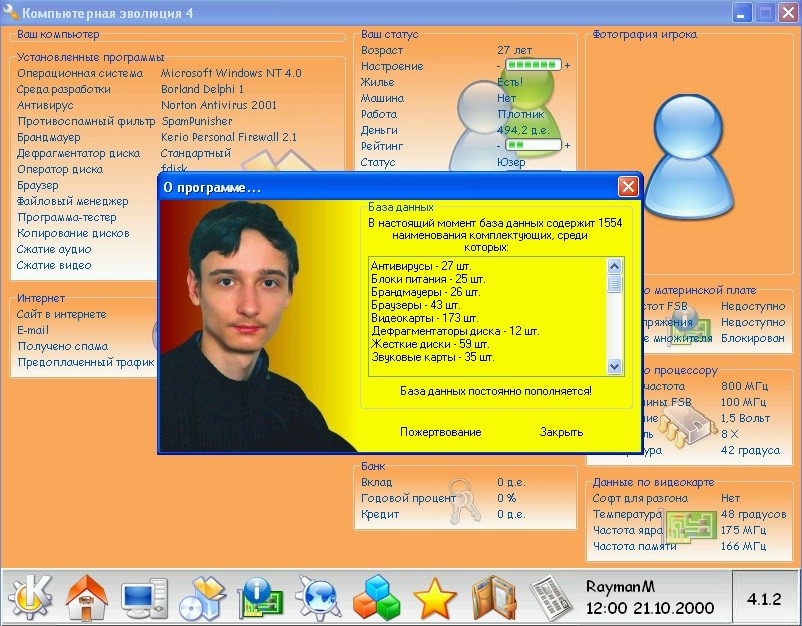Select 'Блоки питания - 25 шт.' row
The width and height of the screenshot is (802, 626).
[x=428, y=279]
